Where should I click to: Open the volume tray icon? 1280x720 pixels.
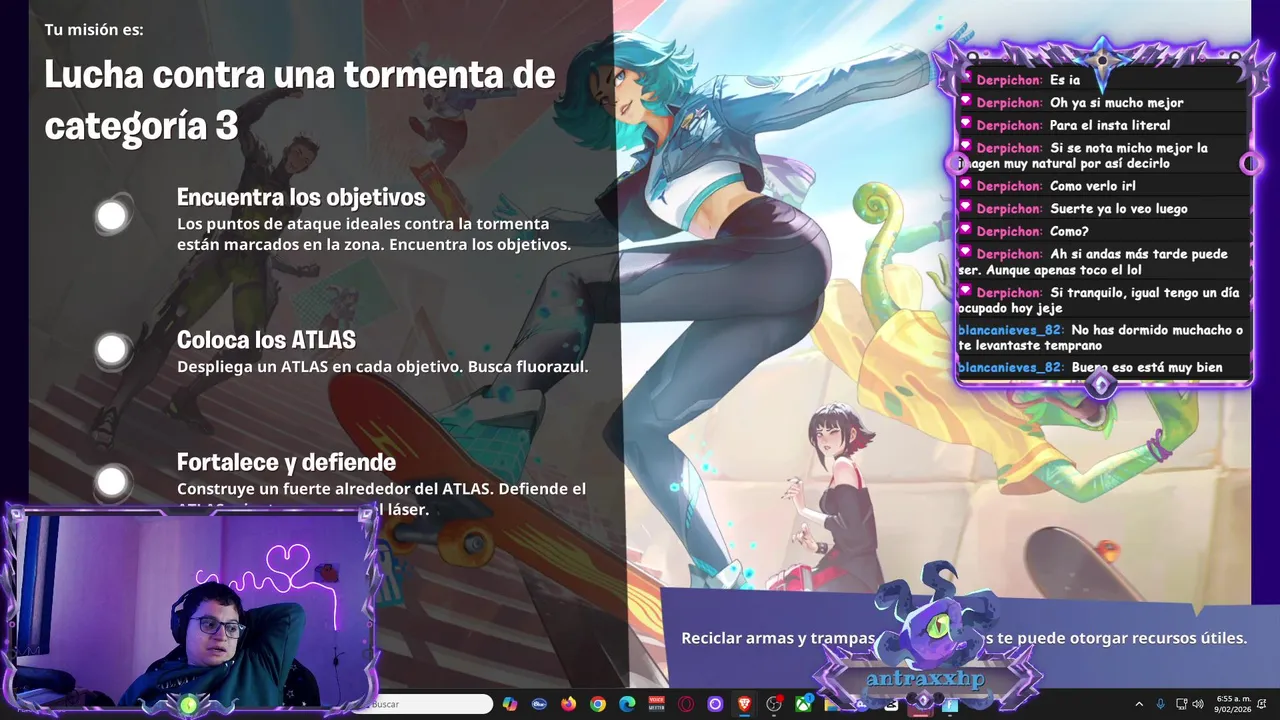1198,704
